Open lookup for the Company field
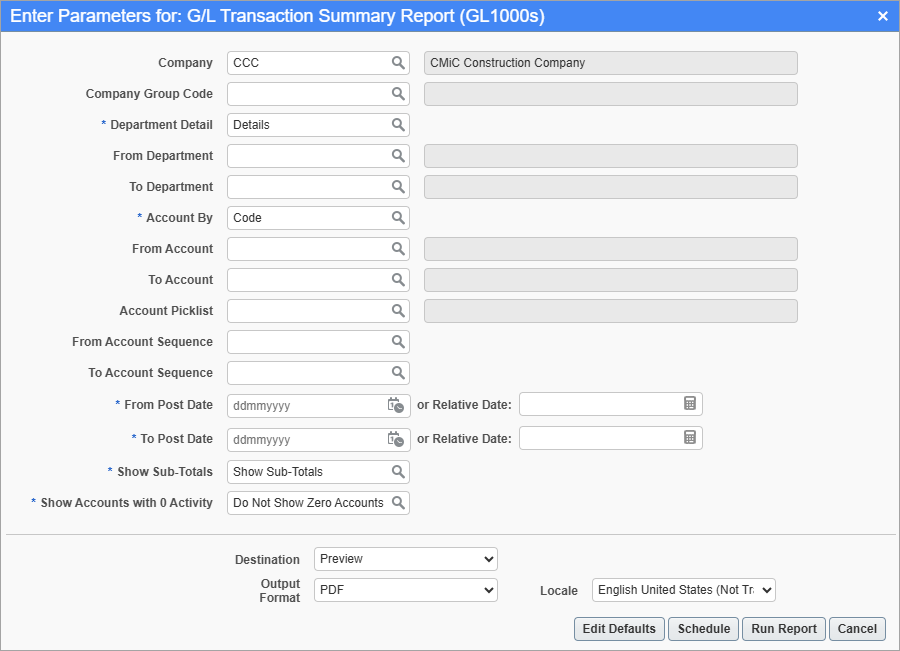900x651 pixels. pos(398,63)
